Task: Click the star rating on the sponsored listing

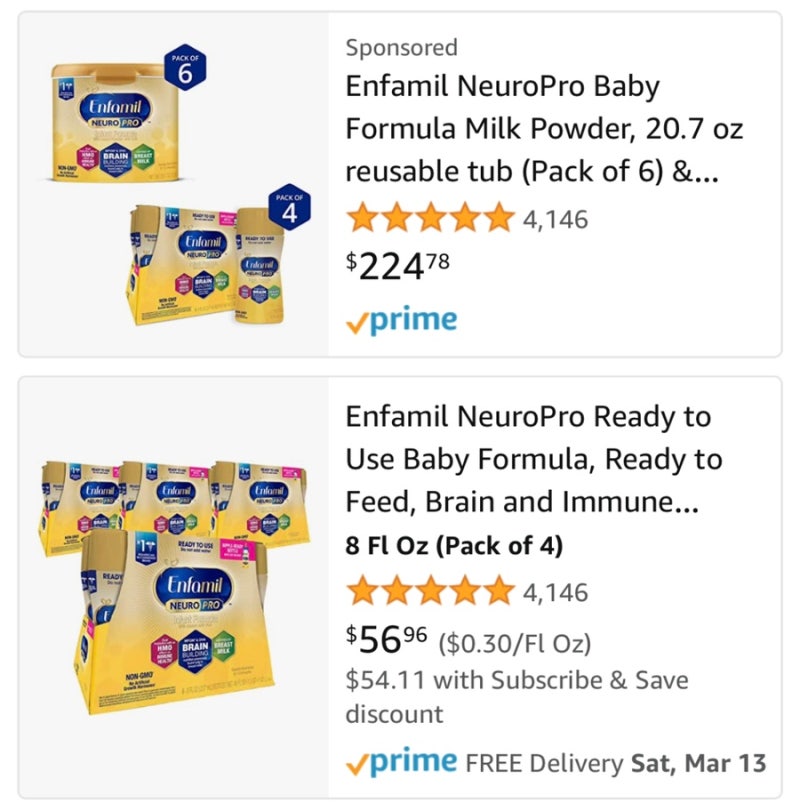Action: point(430,218)
